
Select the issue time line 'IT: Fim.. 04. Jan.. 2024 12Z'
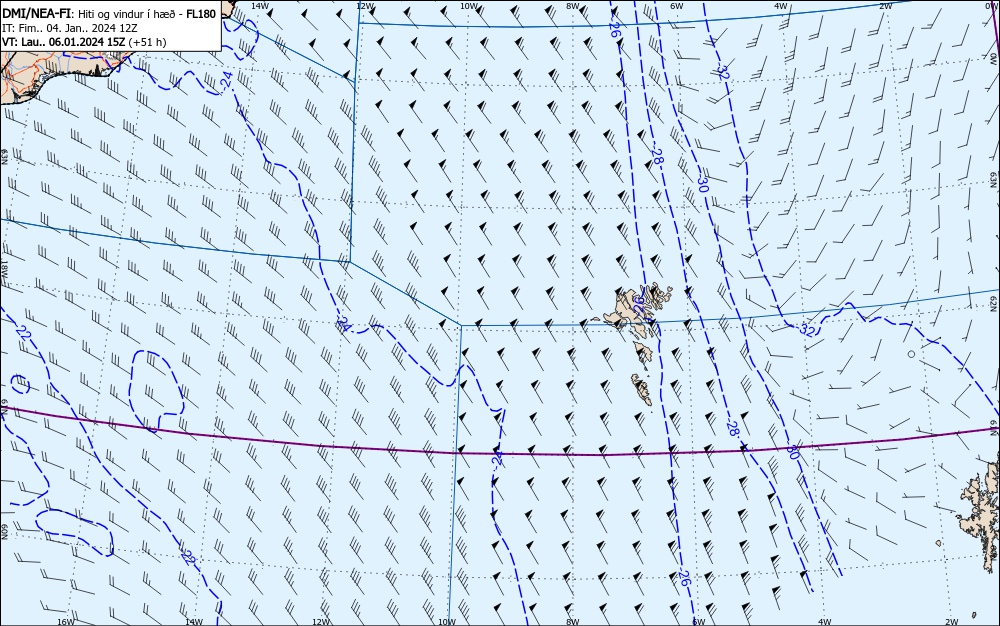[70, 28]
